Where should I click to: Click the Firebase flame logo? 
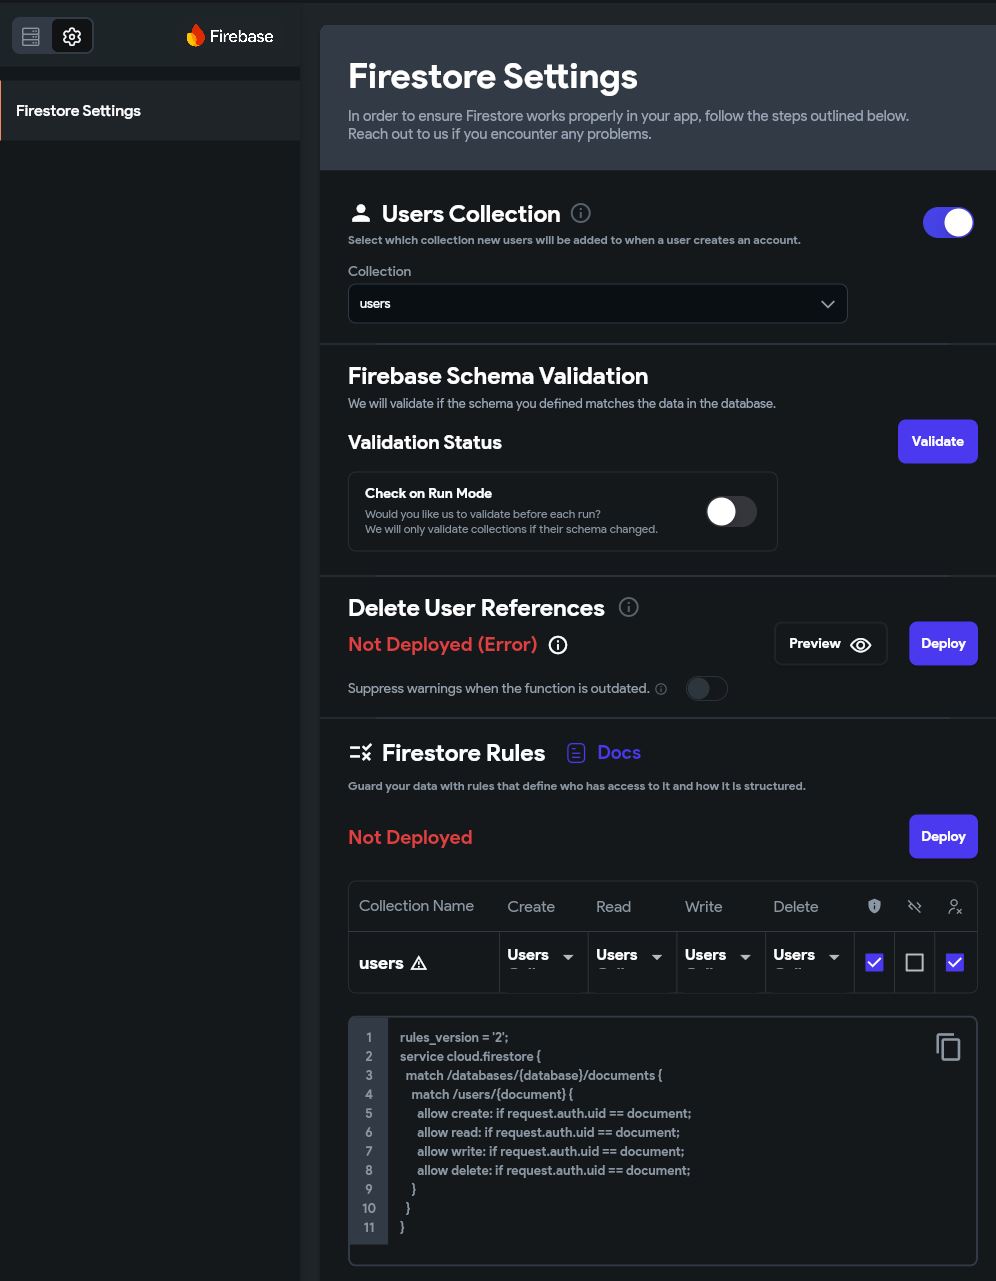[195, 36]
